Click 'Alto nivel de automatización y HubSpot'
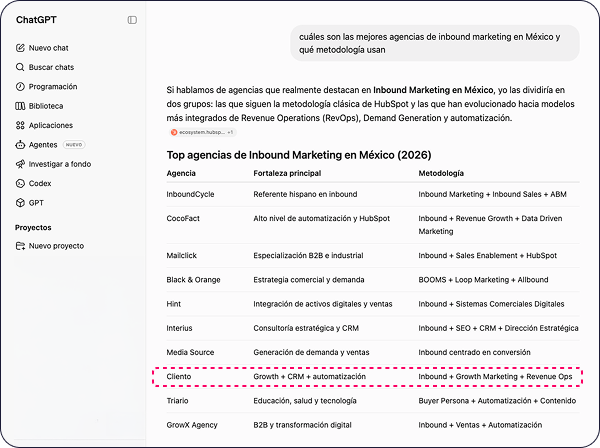Screen dimensions: 600x448 pos(321,218)
